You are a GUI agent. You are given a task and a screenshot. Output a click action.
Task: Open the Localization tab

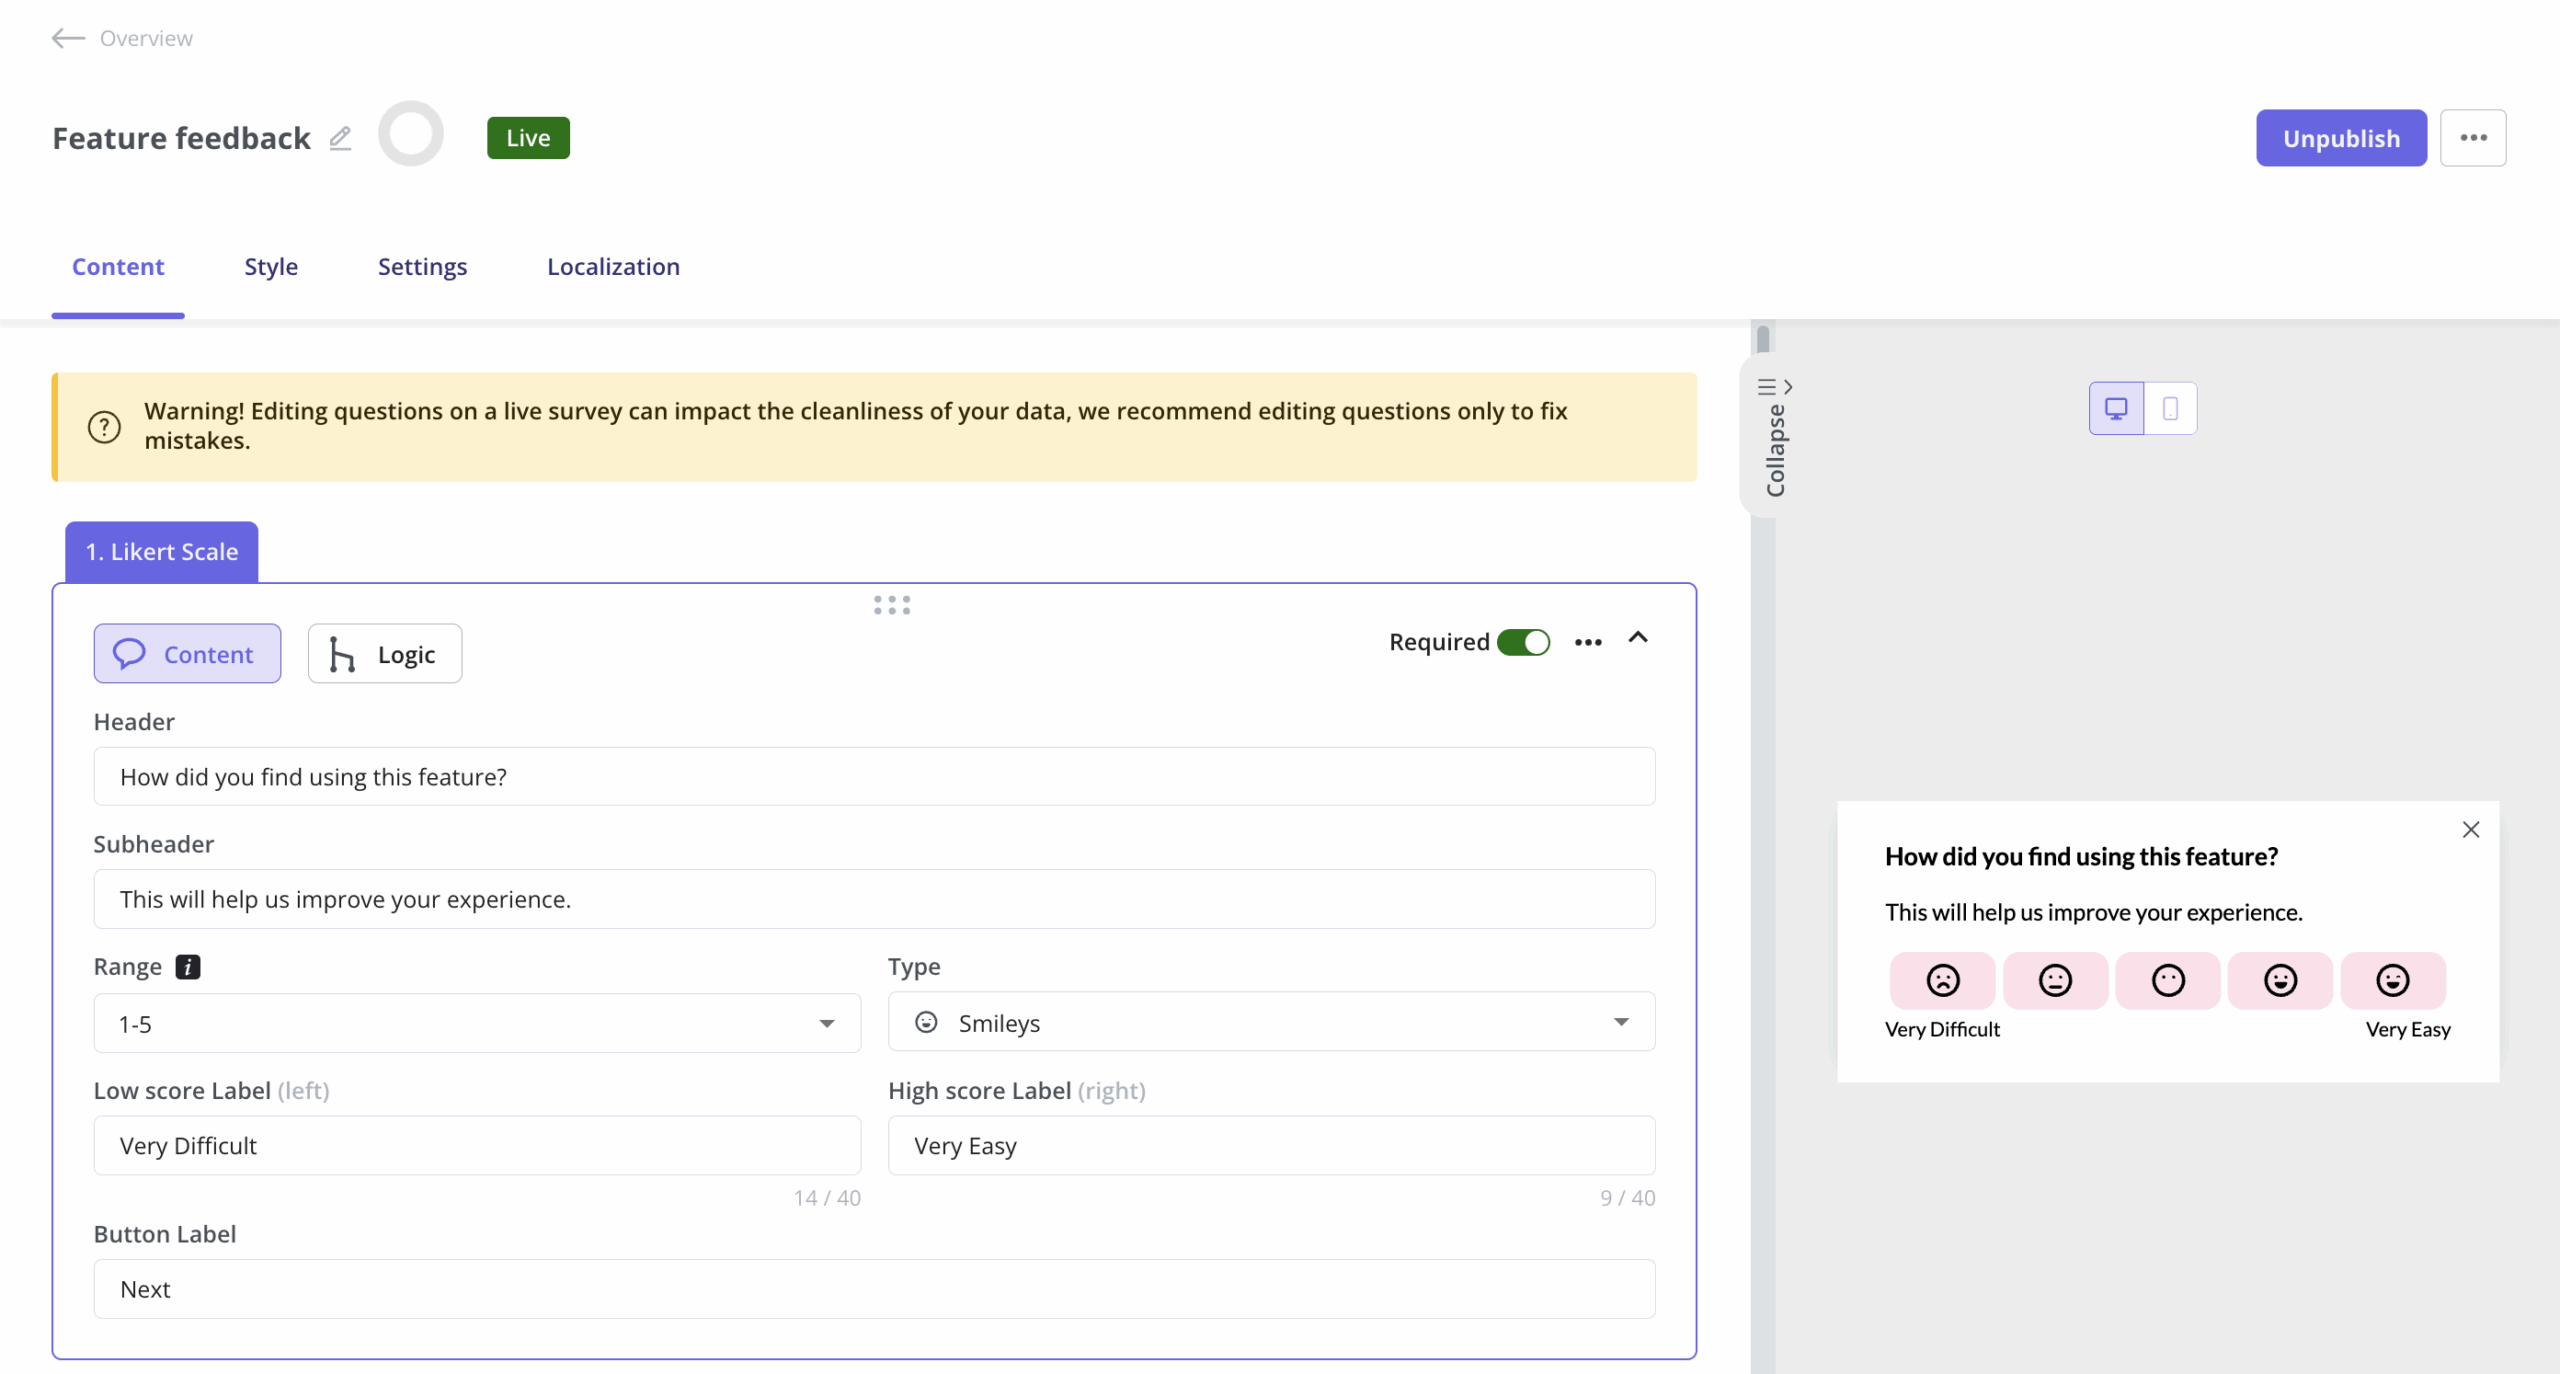(613, 267)
